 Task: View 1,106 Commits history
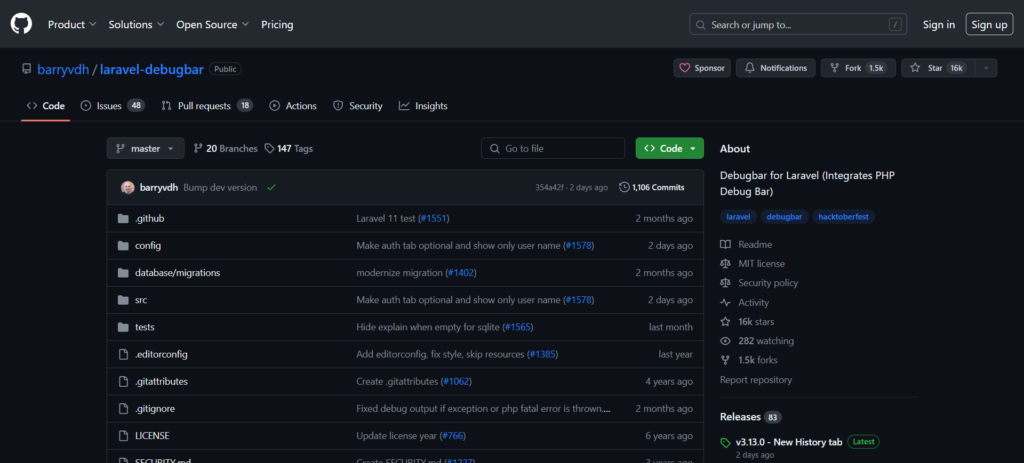652,187
